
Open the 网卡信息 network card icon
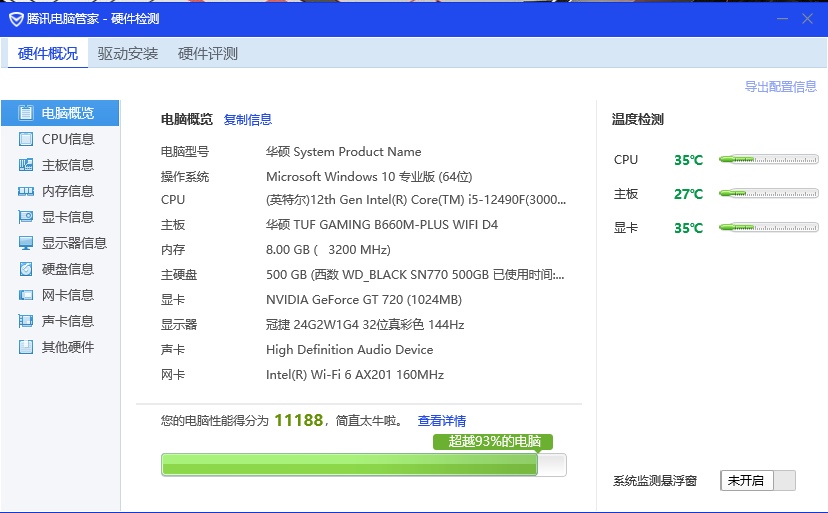[x=25, y=295]
